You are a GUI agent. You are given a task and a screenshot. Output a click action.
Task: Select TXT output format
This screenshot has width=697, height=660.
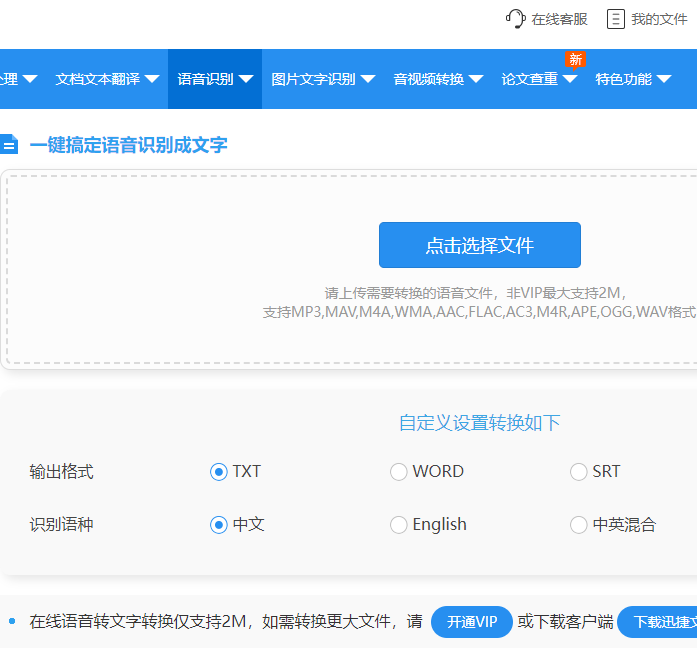[x=219, y=472]
